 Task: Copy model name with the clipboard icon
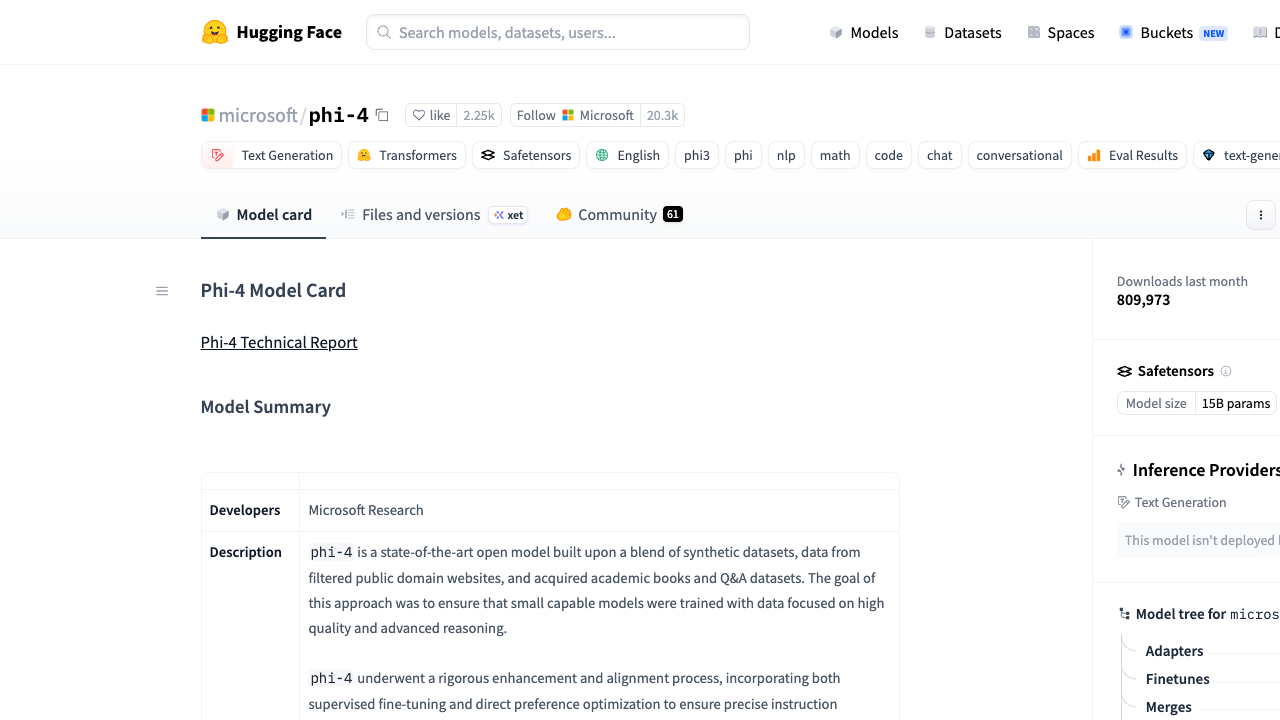click(382, 115)
